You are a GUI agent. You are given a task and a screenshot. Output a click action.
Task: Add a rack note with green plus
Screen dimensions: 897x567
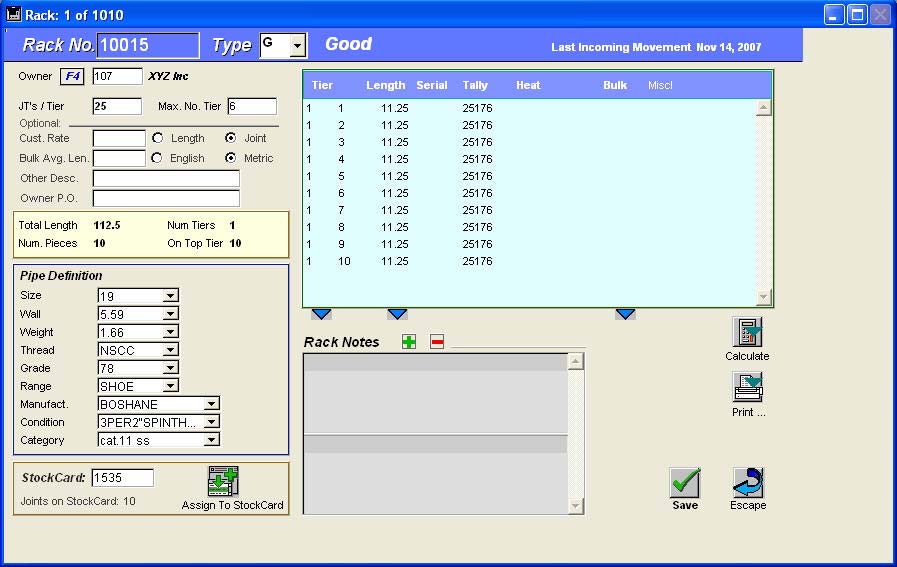coord(409,342)
